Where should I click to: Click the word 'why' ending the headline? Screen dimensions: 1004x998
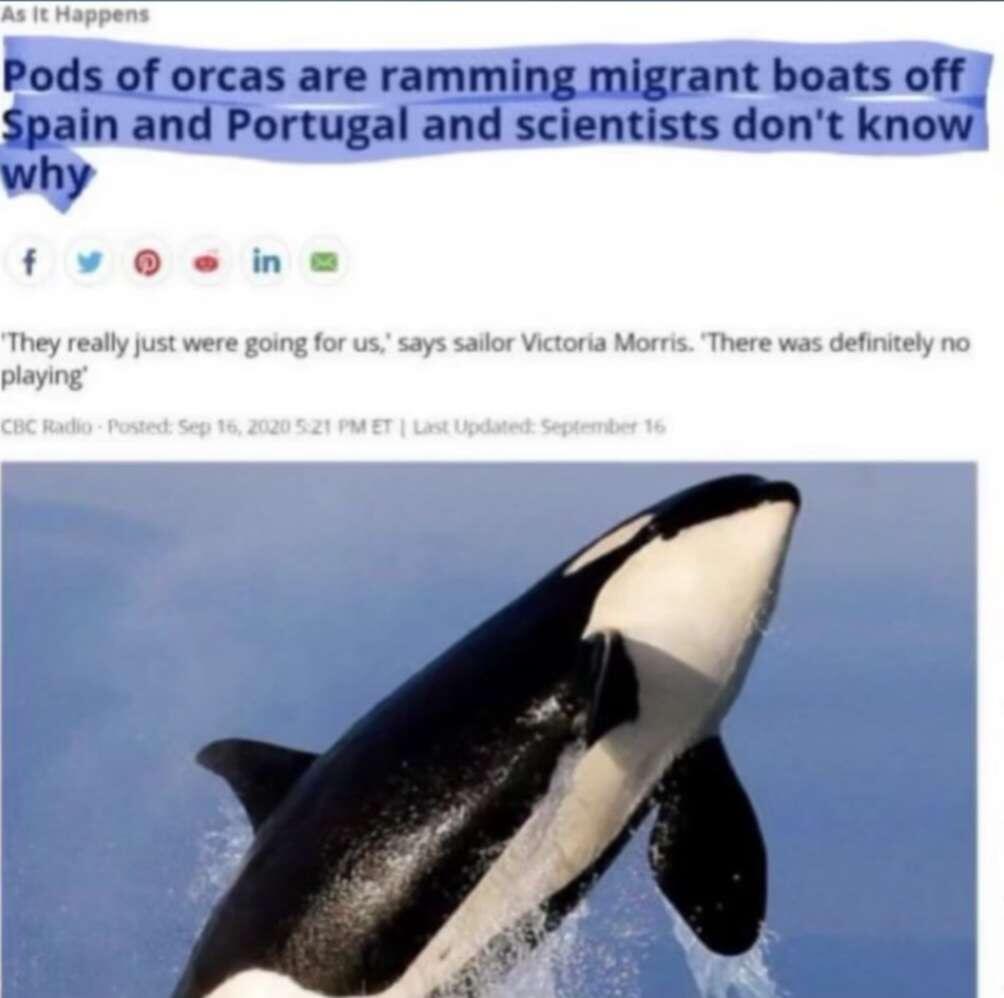47,174
